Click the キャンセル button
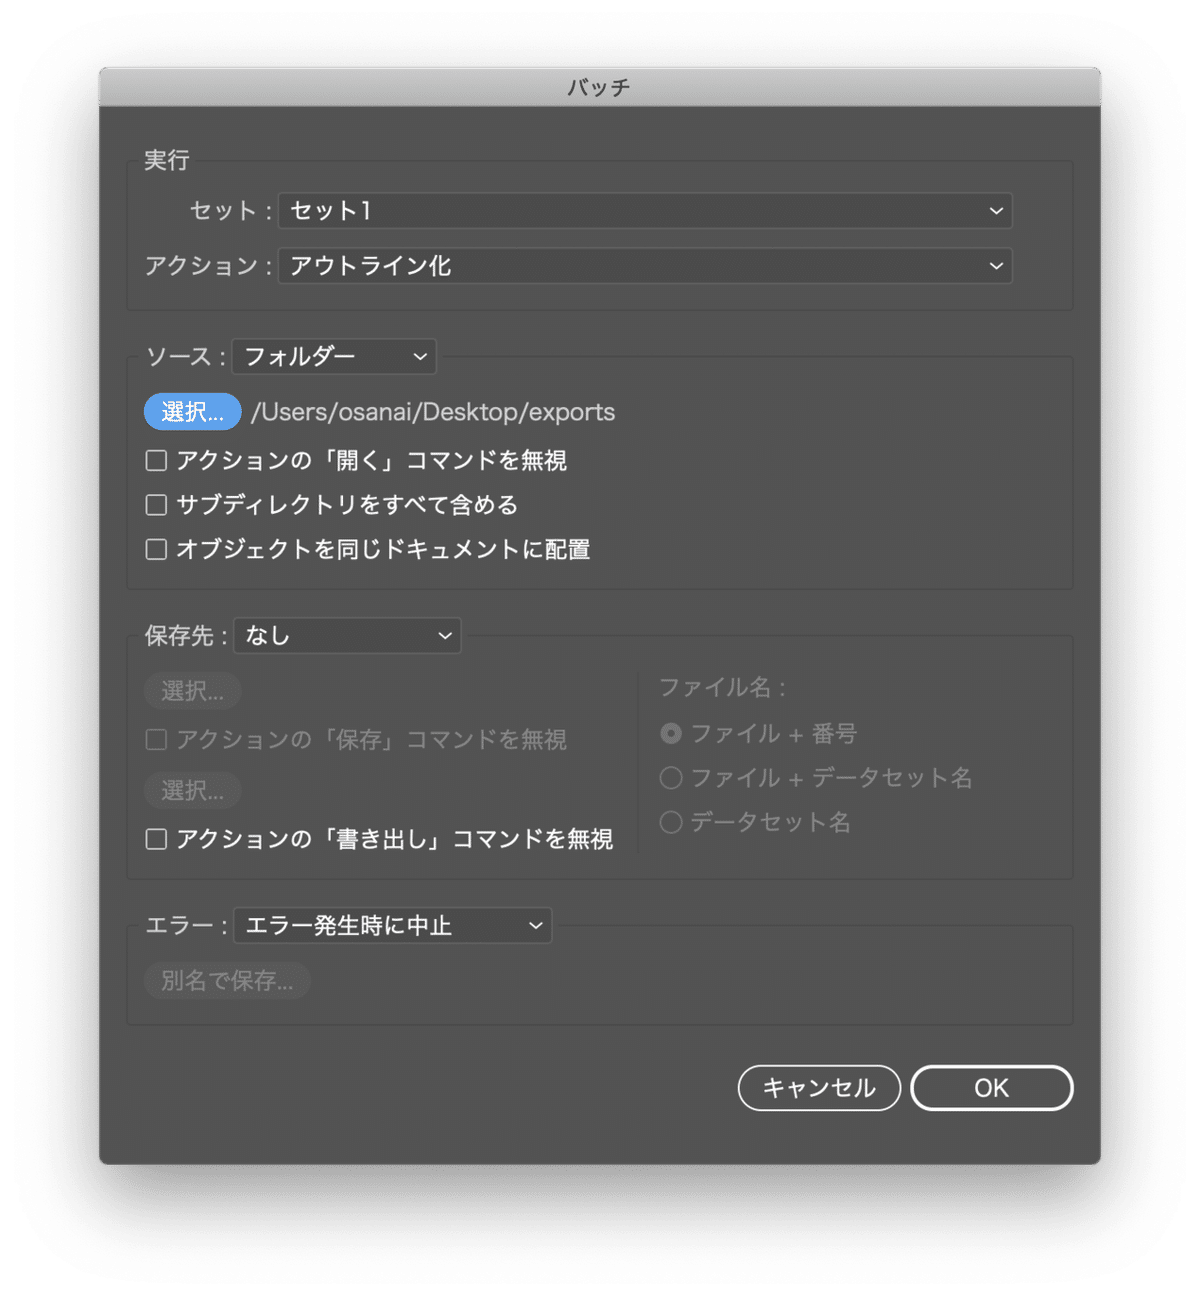Image resolution: width=1200 pixels, height=1296 pixels. (x=818, y=1088)
